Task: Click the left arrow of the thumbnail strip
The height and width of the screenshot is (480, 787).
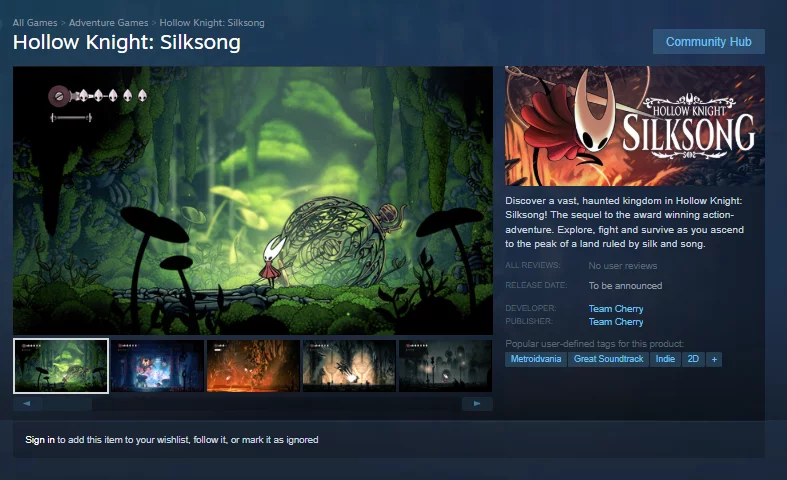Action: pos(27,404)
